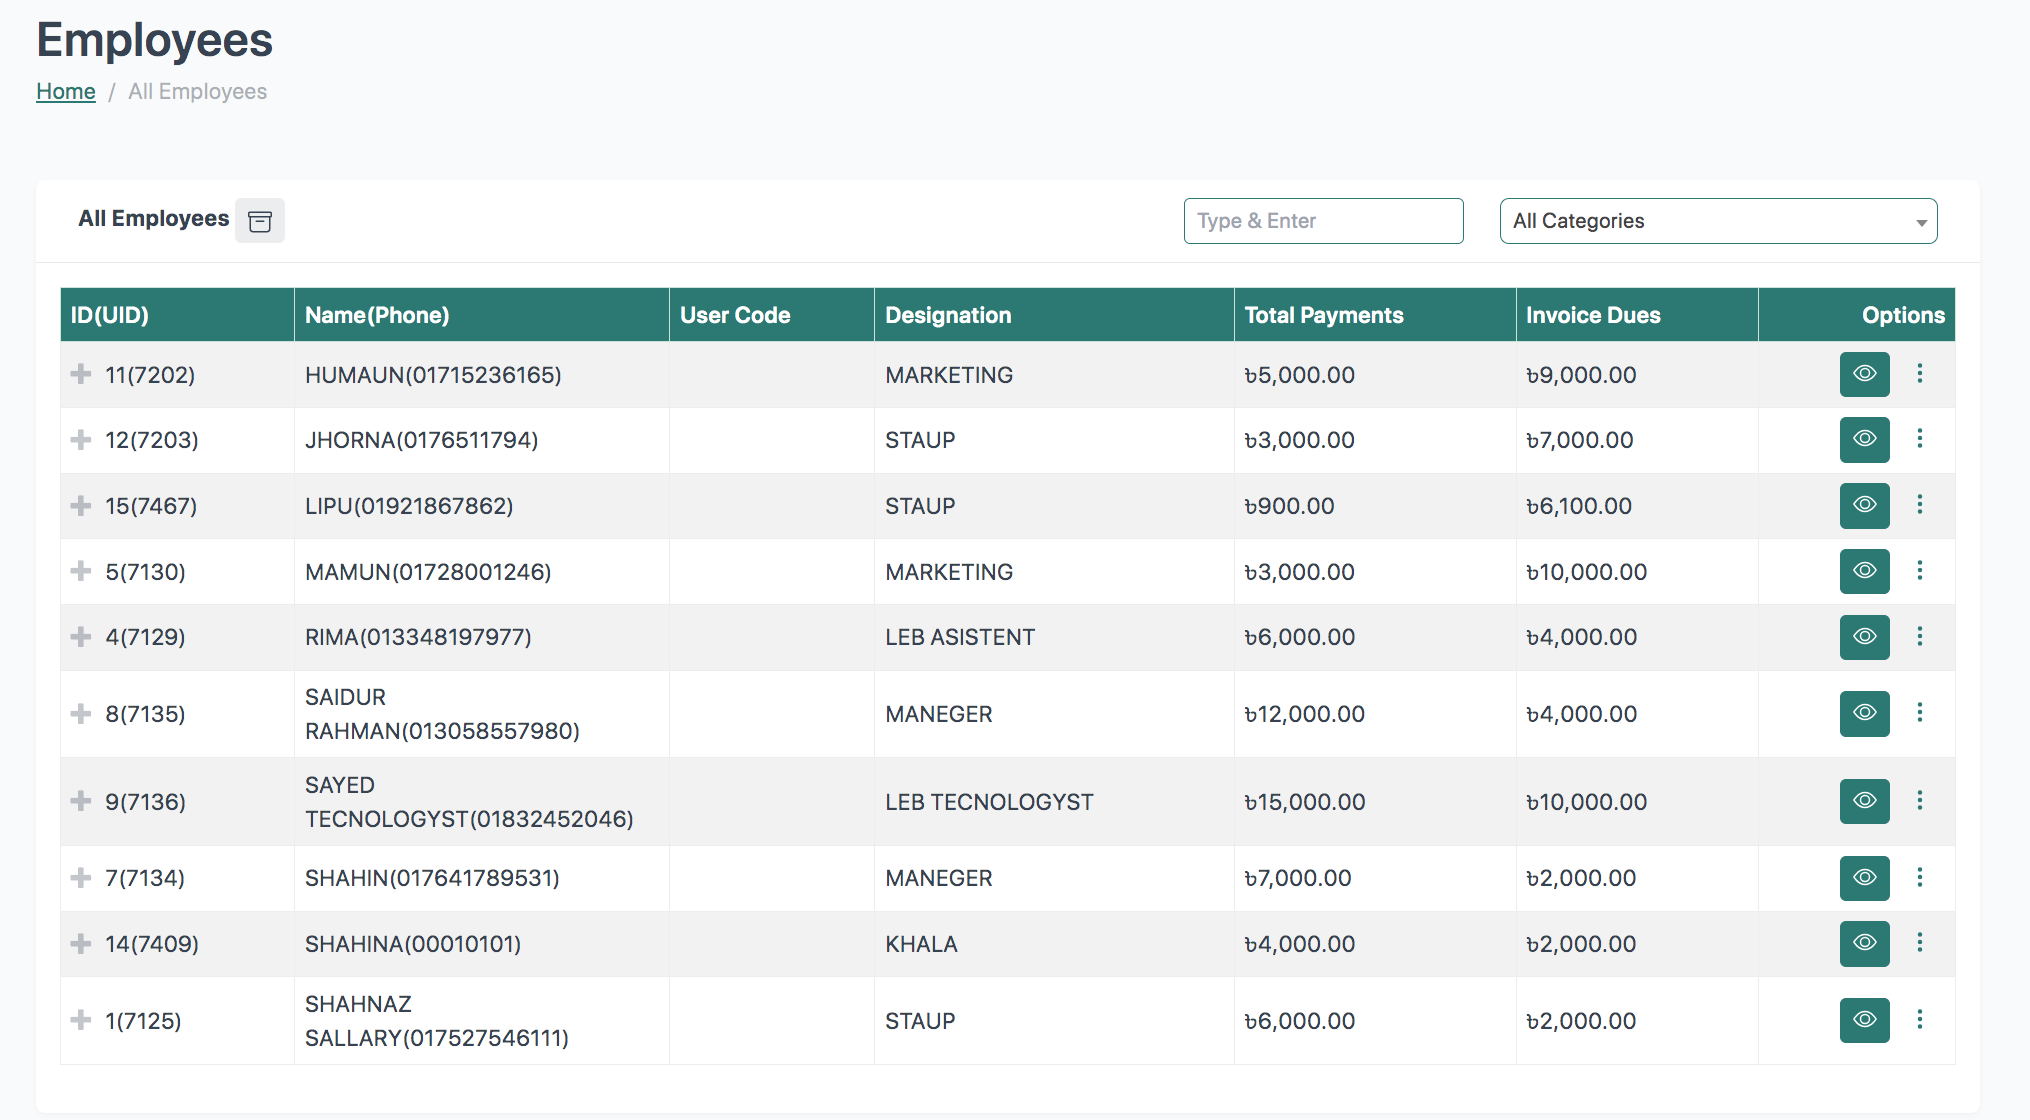Open the All Categories dropdown

1718,221
